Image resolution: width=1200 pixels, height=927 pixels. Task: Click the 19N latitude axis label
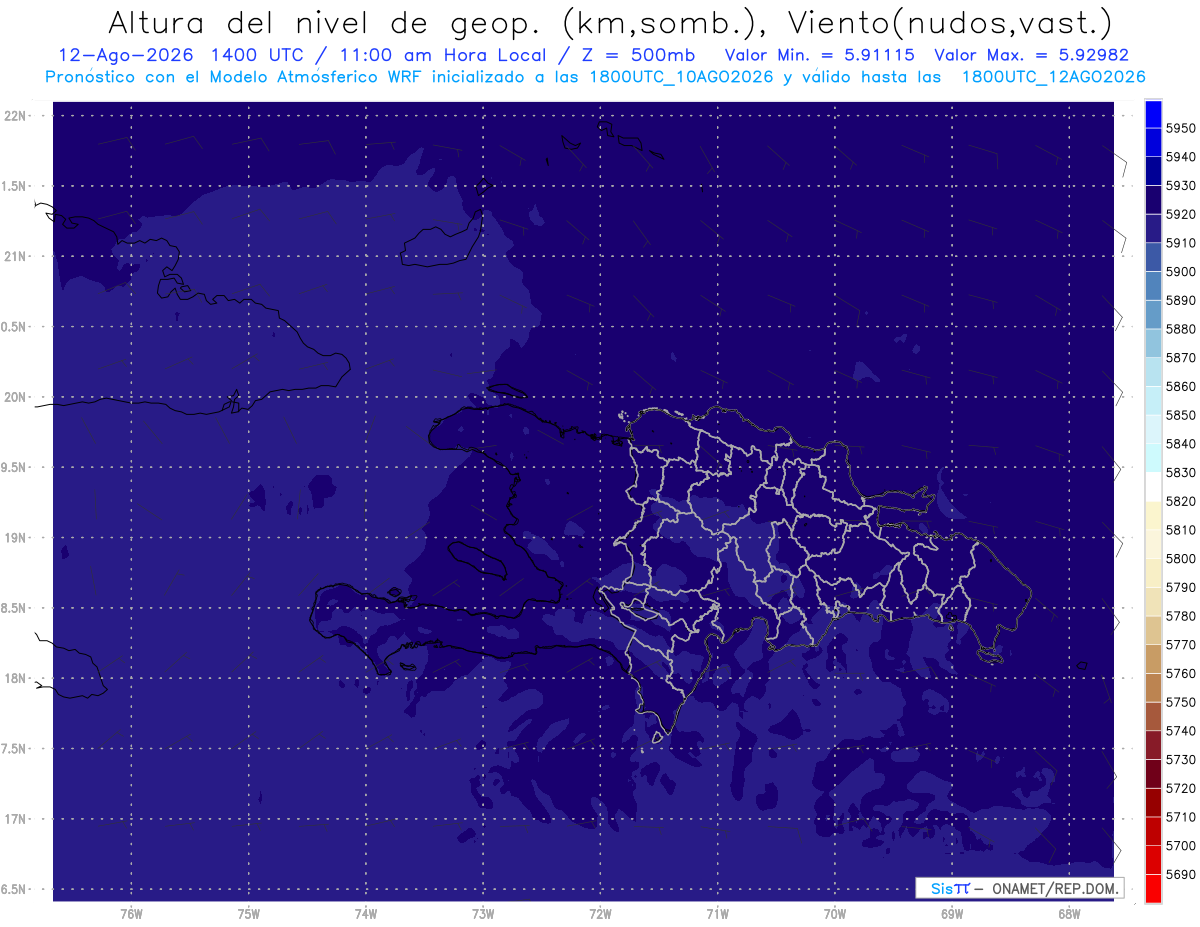[x=17, y=538]
